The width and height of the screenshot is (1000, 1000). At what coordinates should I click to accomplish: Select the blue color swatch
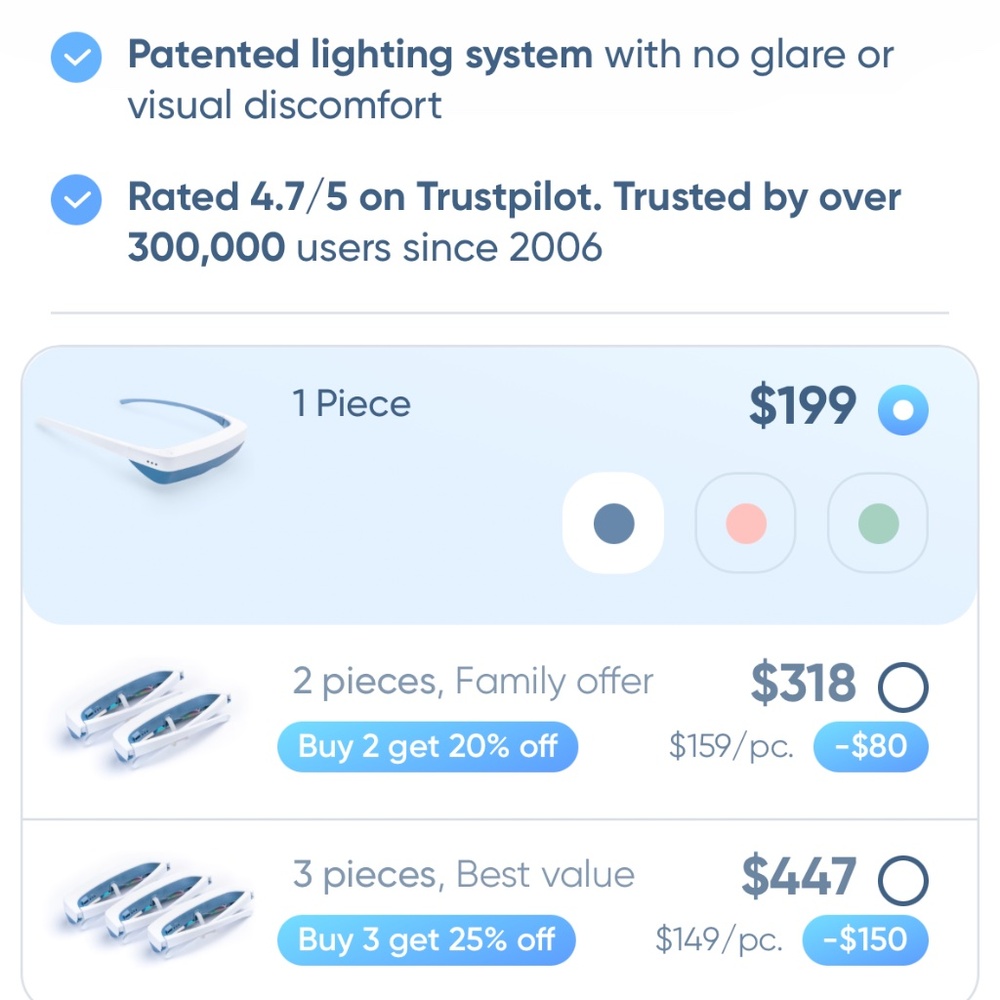coord(613,521)
